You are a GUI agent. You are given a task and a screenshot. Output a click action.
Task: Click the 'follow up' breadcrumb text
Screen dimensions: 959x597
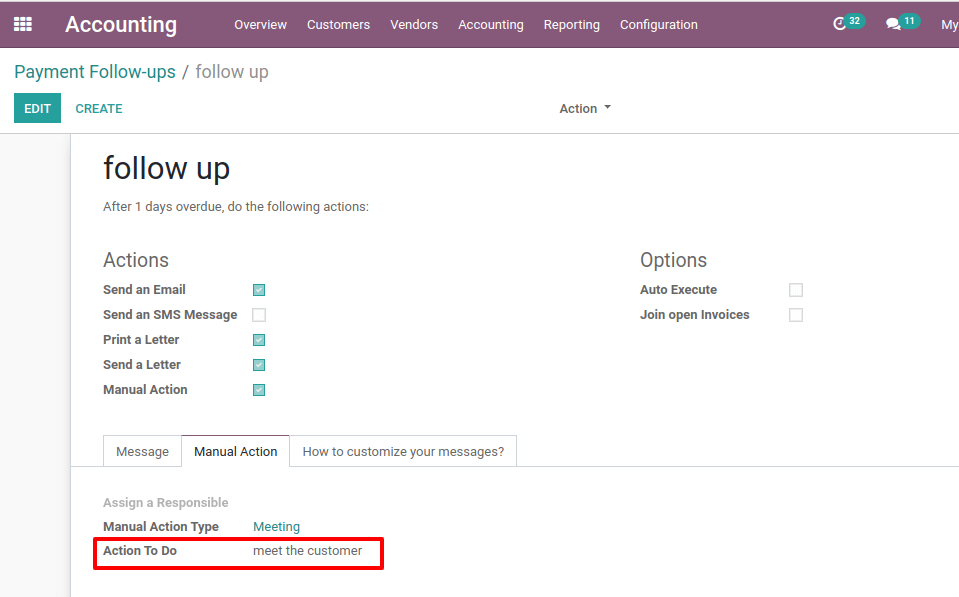pos(232,72)
